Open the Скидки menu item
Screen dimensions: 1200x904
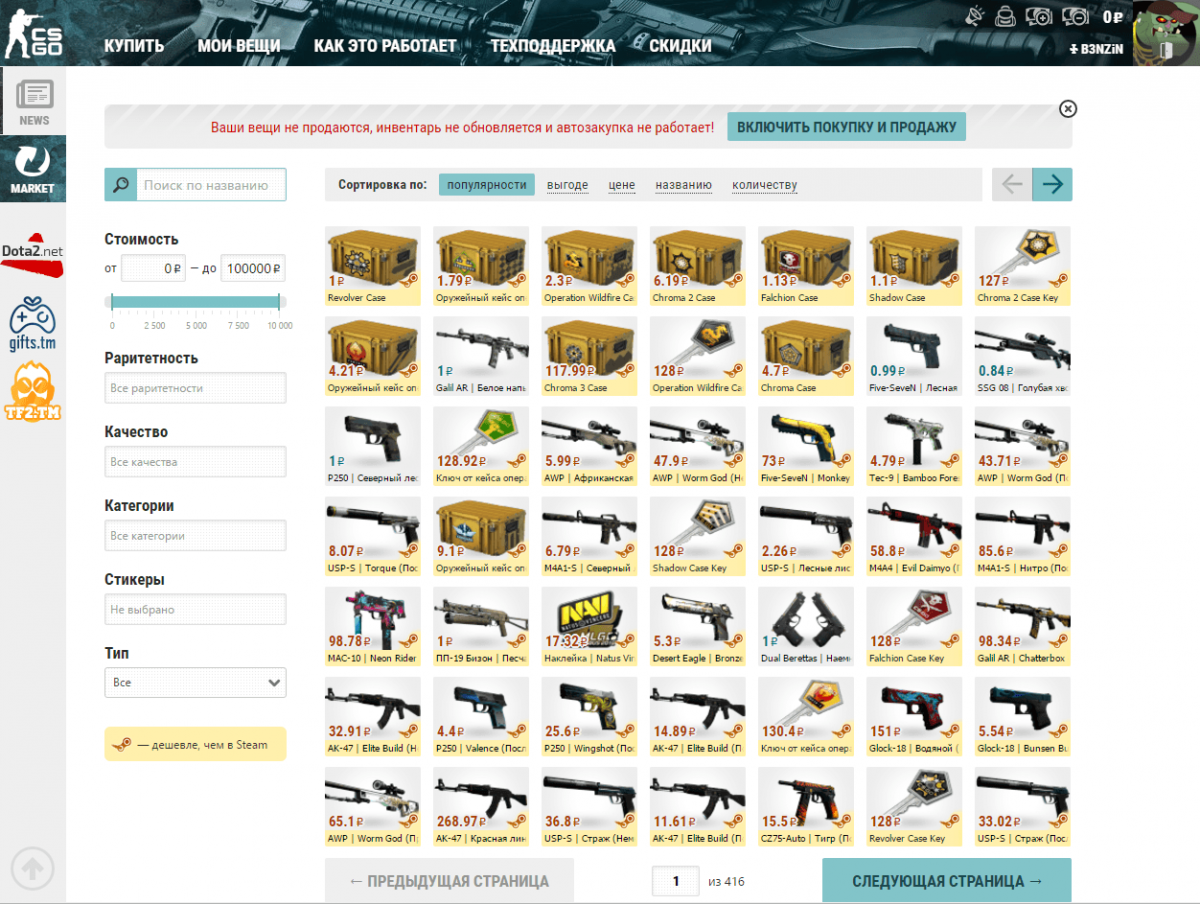click(x=680, y=46)
